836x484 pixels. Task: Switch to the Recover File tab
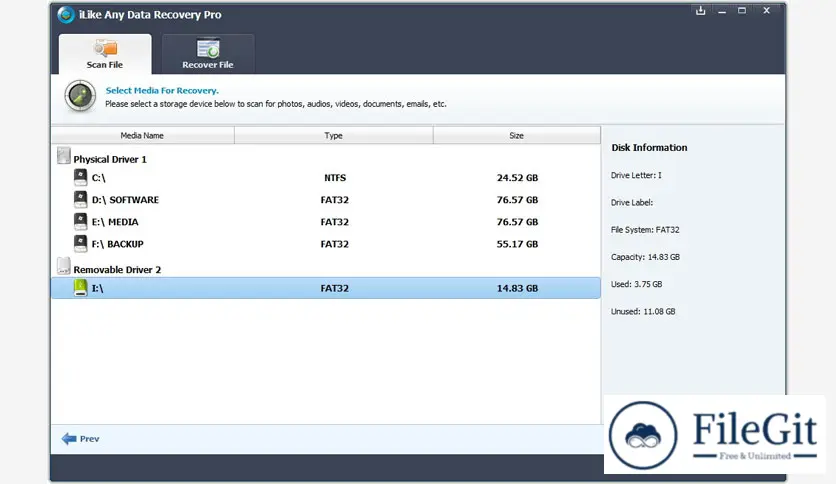coord(208,54)
